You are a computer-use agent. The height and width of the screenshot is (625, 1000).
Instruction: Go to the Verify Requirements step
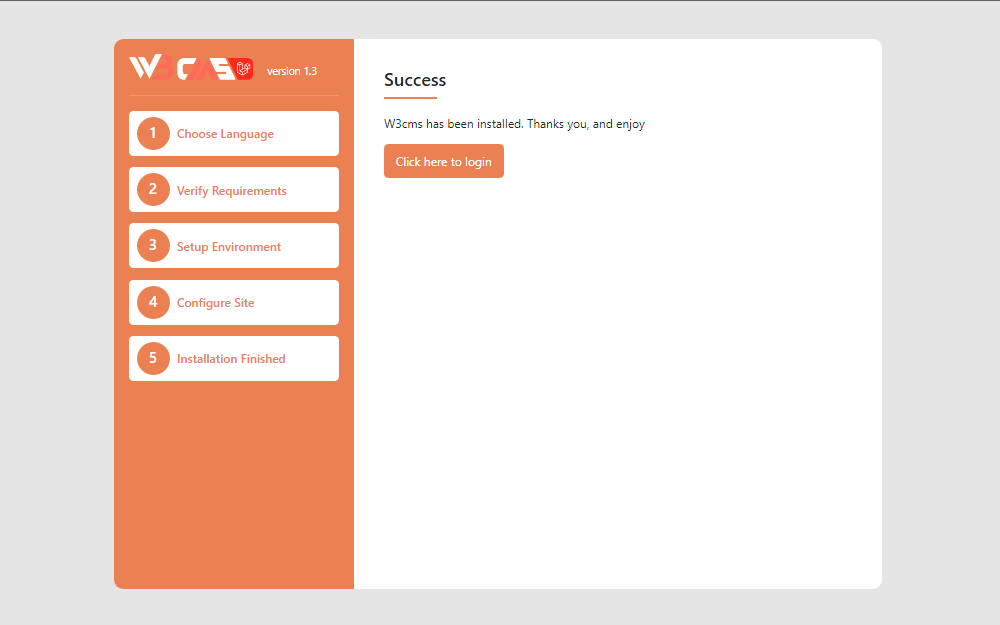click(231, 191)
